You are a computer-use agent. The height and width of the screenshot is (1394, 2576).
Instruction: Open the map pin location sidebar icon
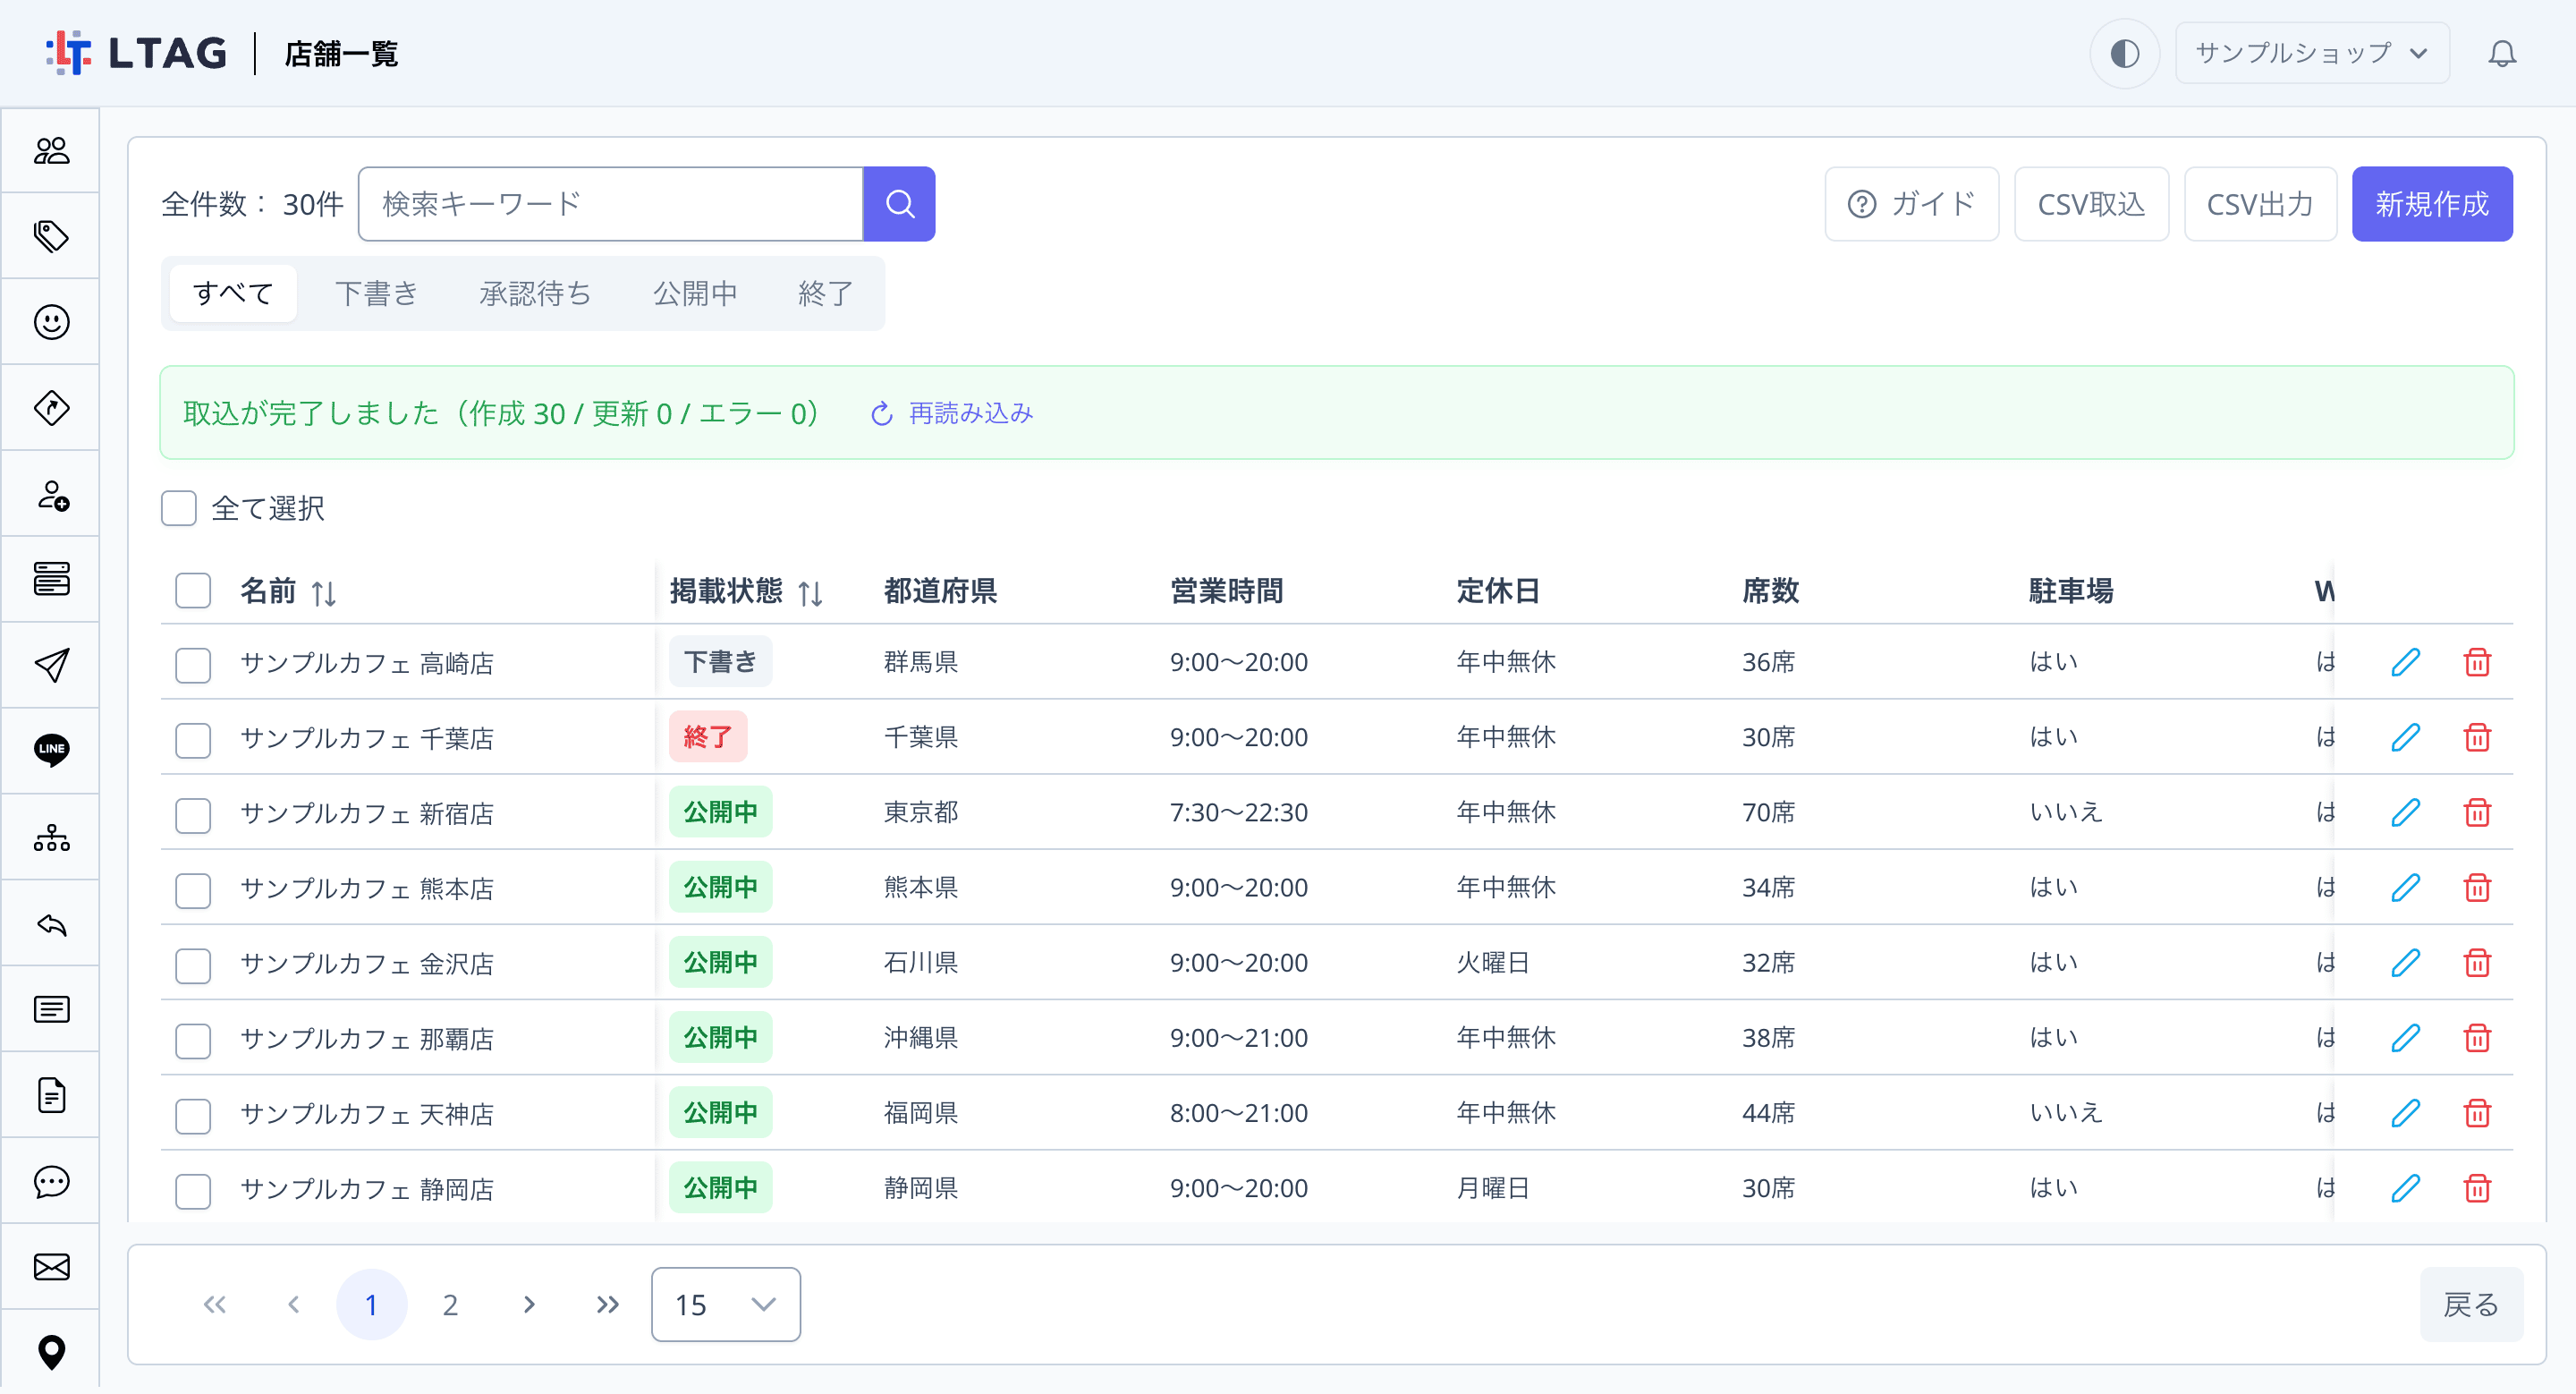click(x=51, y=1352)
